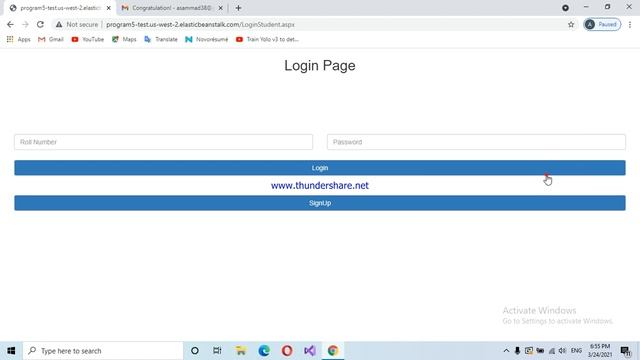This screenshot has width=640, height=360.
Task: Open the Apps bookmark shortcut
Action: [x=19, y=39]
